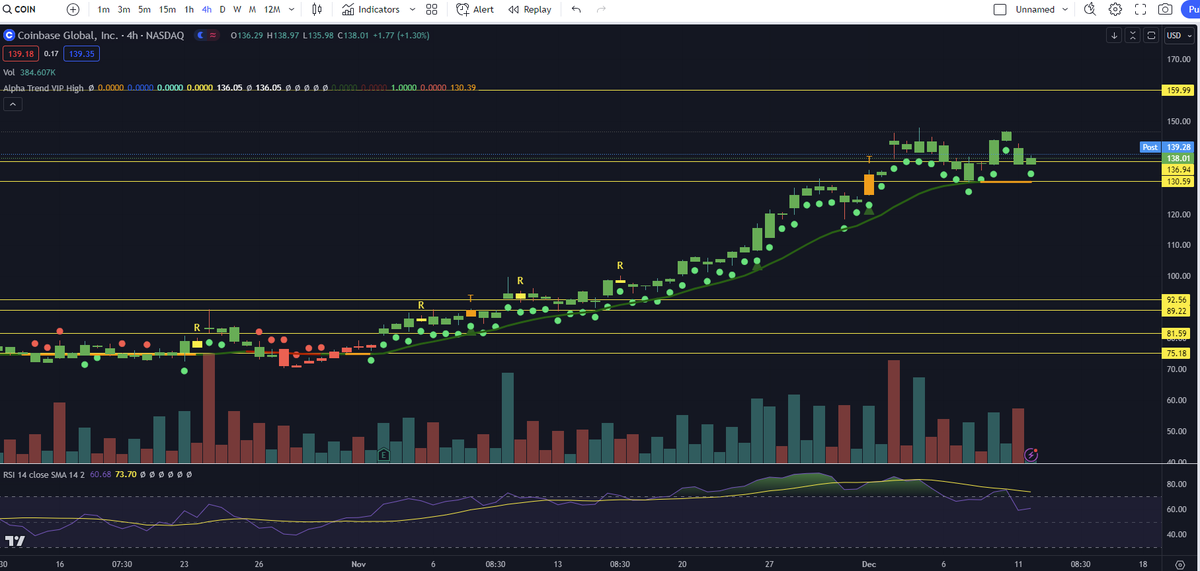The width and height of the screenshot is (1200, 571).
Task: Expand the manage layouts dropdown chevron
Action: [1066, 9]
